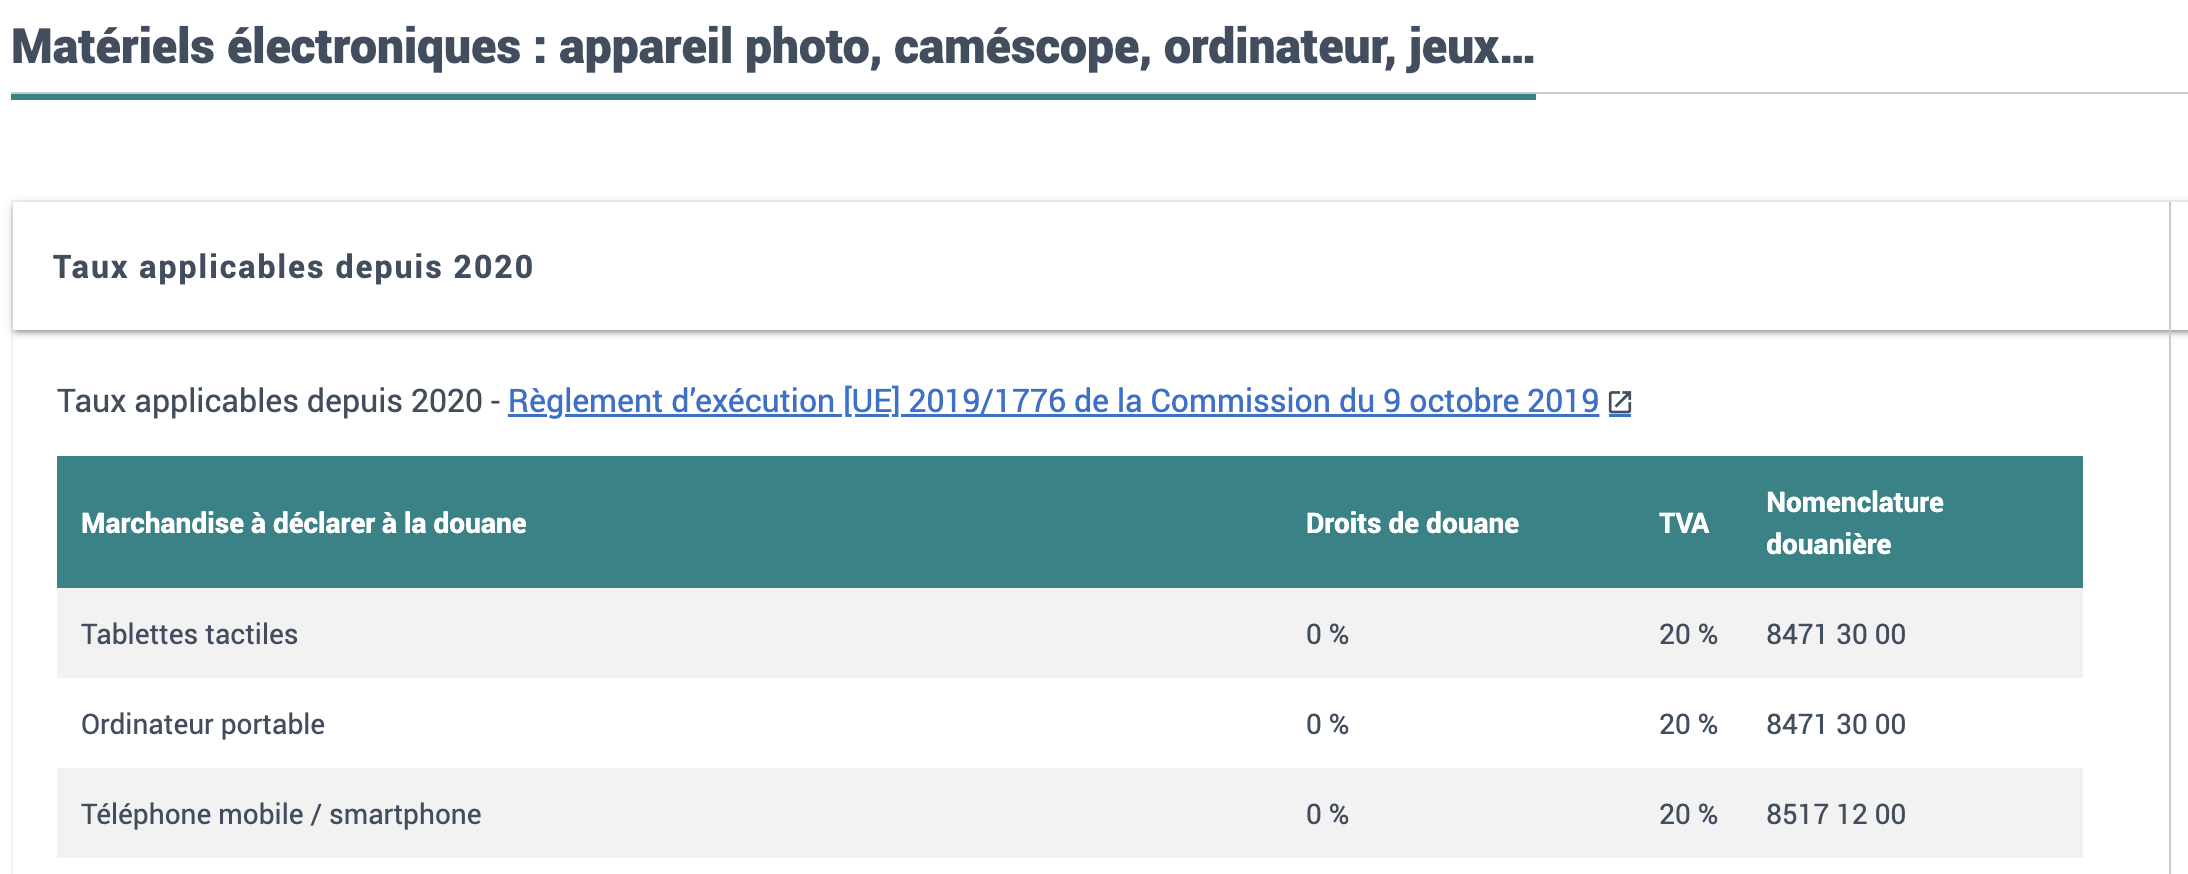
Task: Click the "Nomenclature douanière" column header
Action: coord(1854,523)
